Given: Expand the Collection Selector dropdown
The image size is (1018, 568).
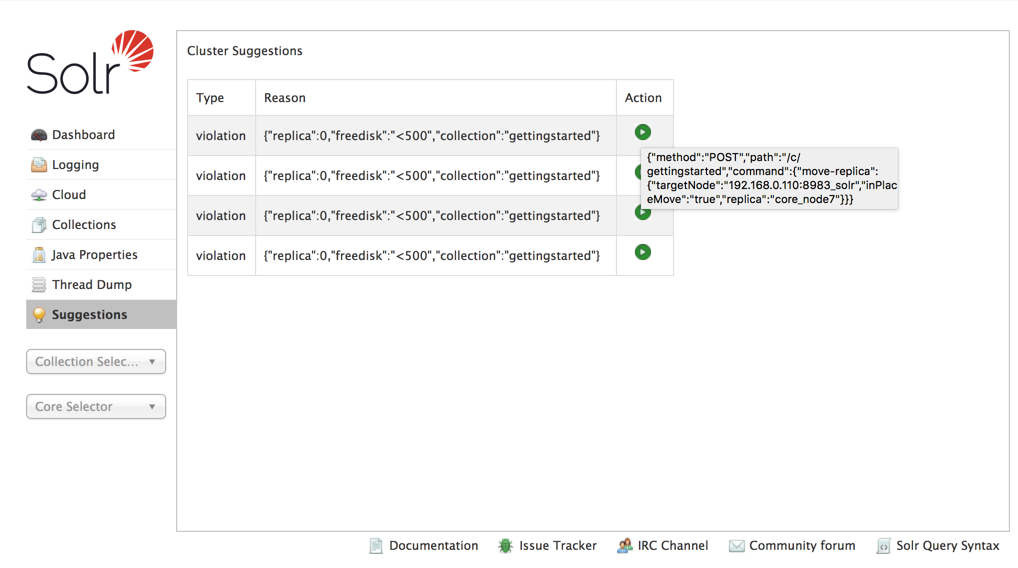Looking at the screenshot, I should pos(96,362).
